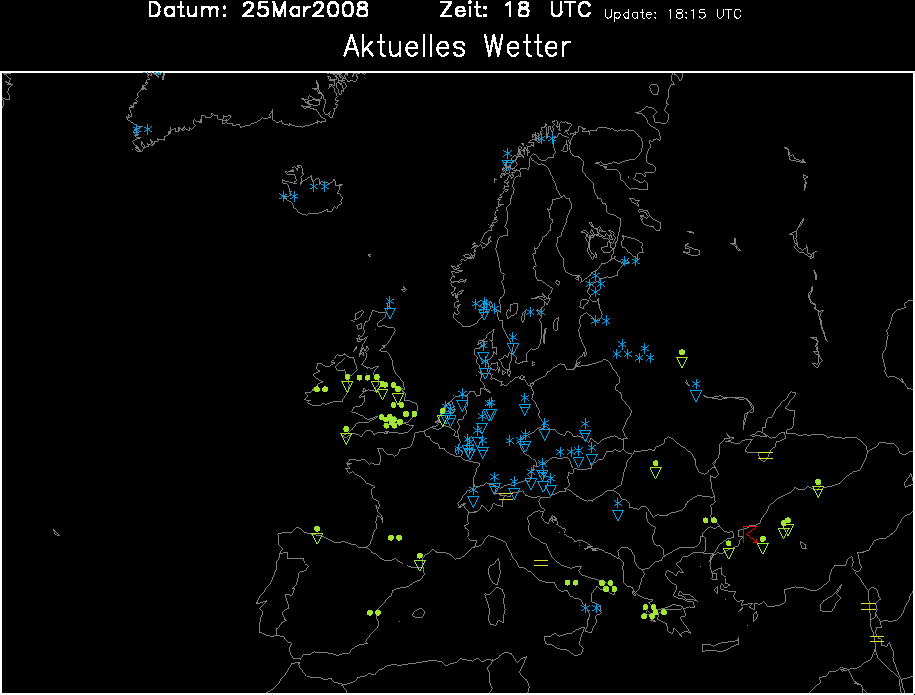Screen dimensions: 915x695
Task: Select the rain dots in southern Italy's heel
Action: pos(607,586)
